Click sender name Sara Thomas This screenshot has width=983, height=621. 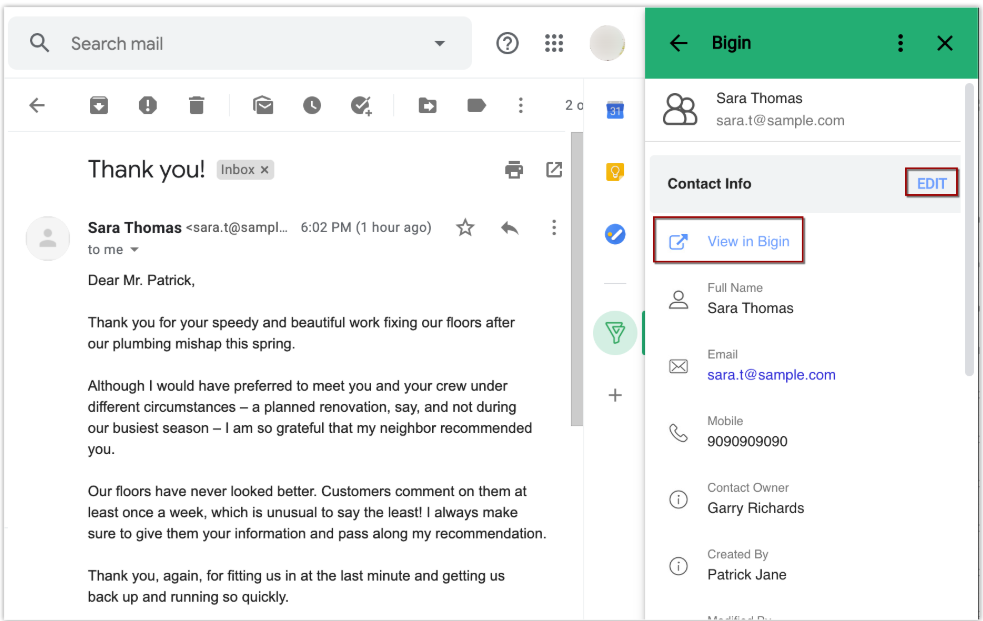pyautogui.click(x=134, y=227)
